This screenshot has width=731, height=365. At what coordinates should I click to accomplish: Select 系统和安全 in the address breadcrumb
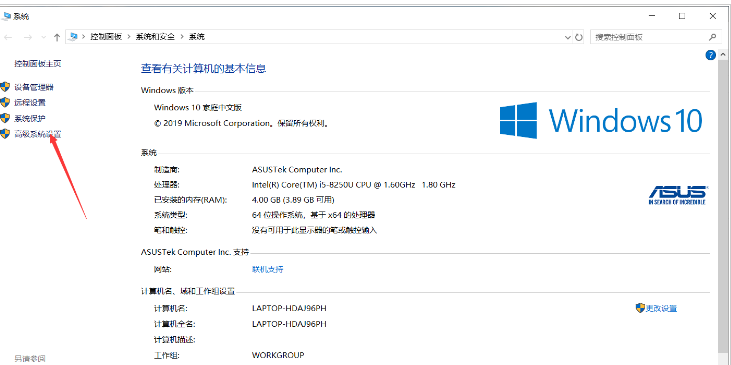155,37
